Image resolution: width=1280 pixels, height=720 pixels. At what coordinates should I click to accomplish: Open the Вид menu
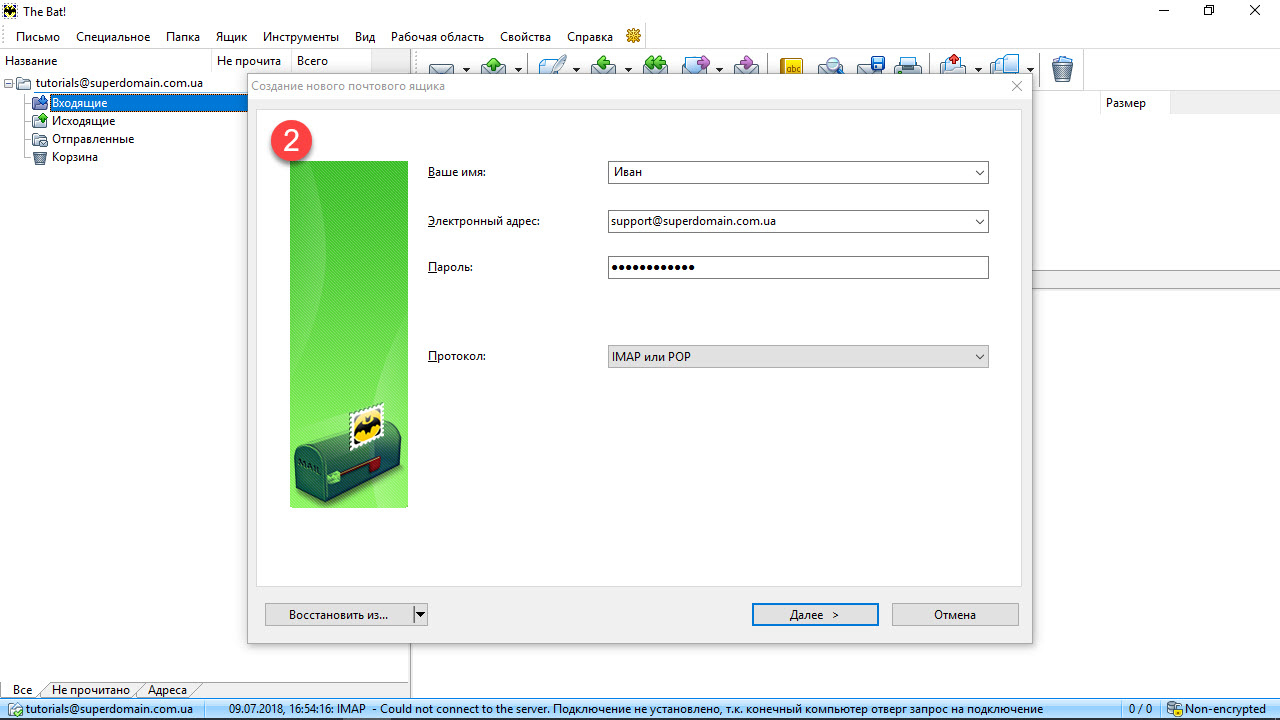(365, 37)
